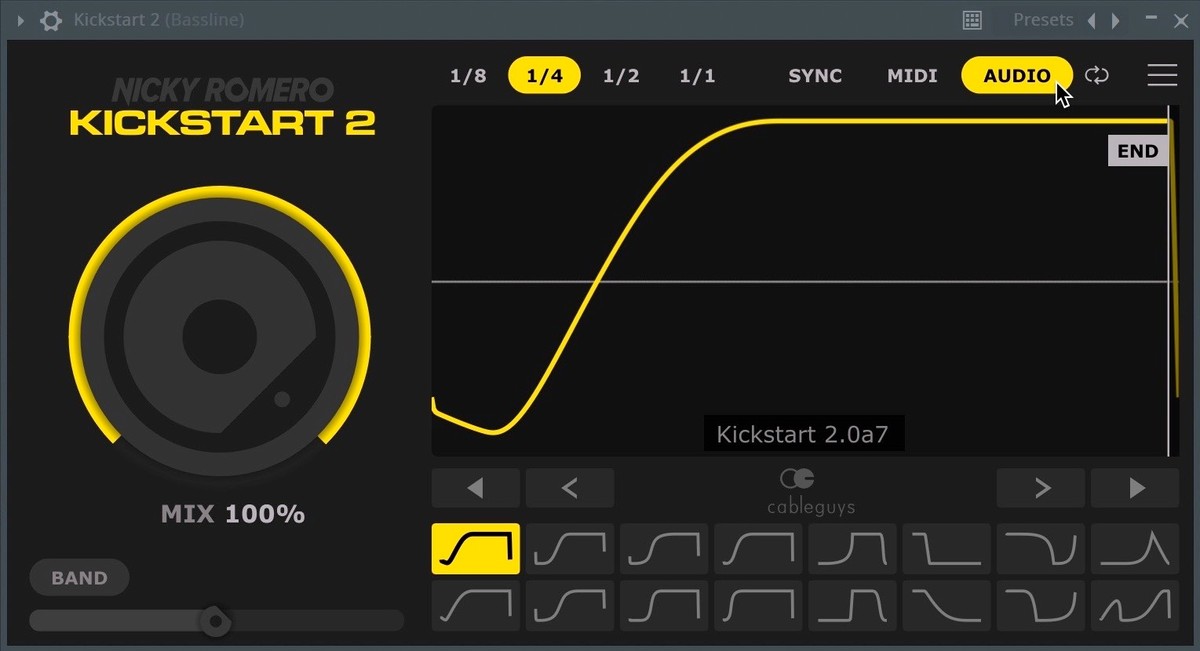Select the yellow highlighted first curve shape
This screenshot has height=651, width=1200.
[x=476, y=549]
